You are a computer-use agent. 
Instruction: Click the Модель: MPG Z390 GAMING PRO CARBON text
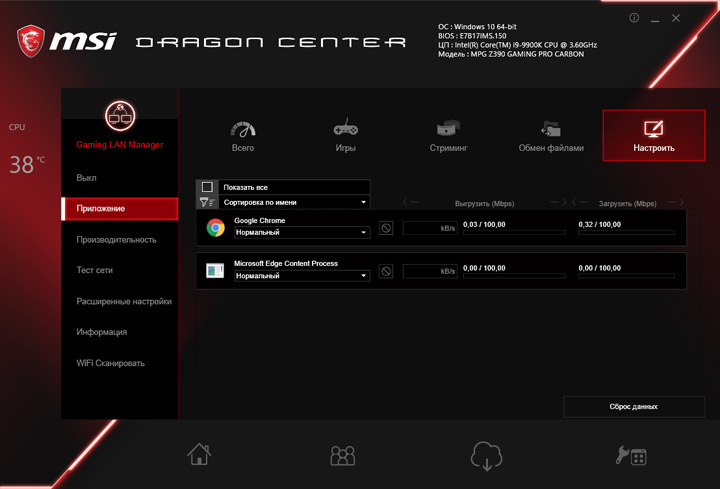point(511,54)
